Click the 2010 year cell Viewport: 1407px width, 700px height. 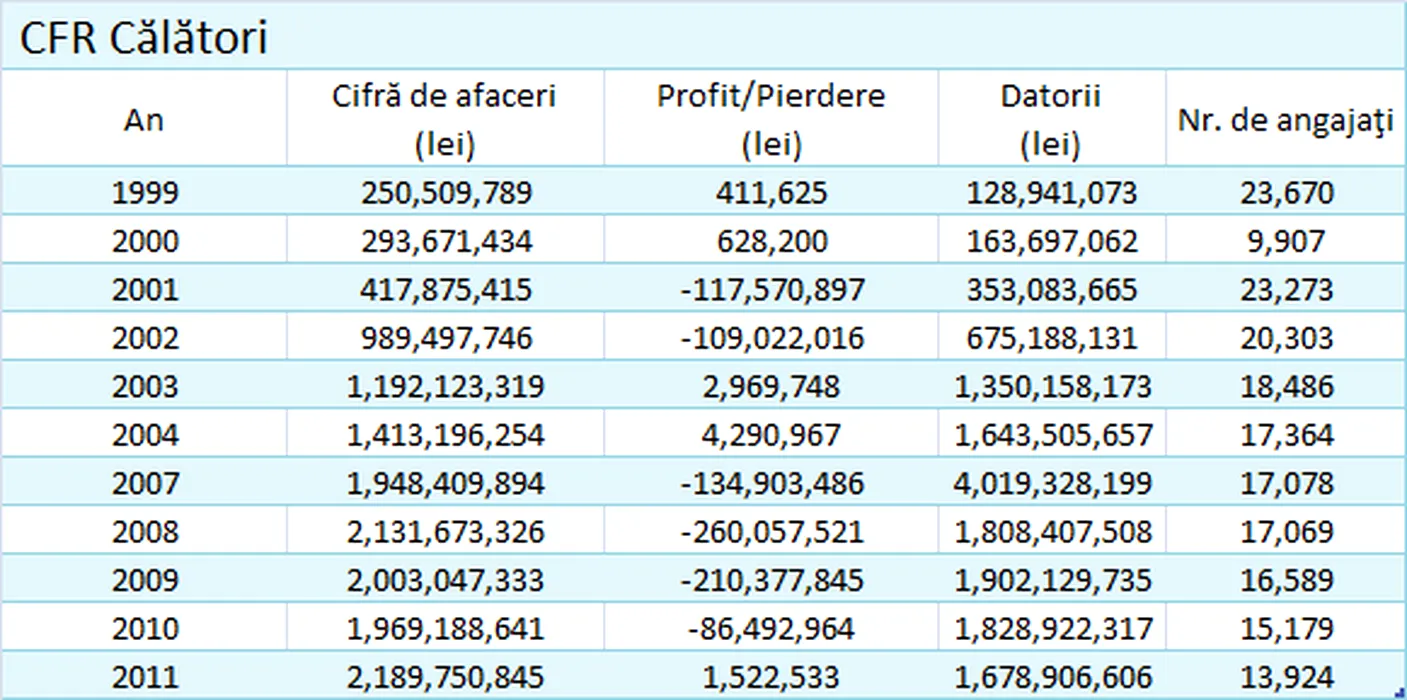[144, 629]
